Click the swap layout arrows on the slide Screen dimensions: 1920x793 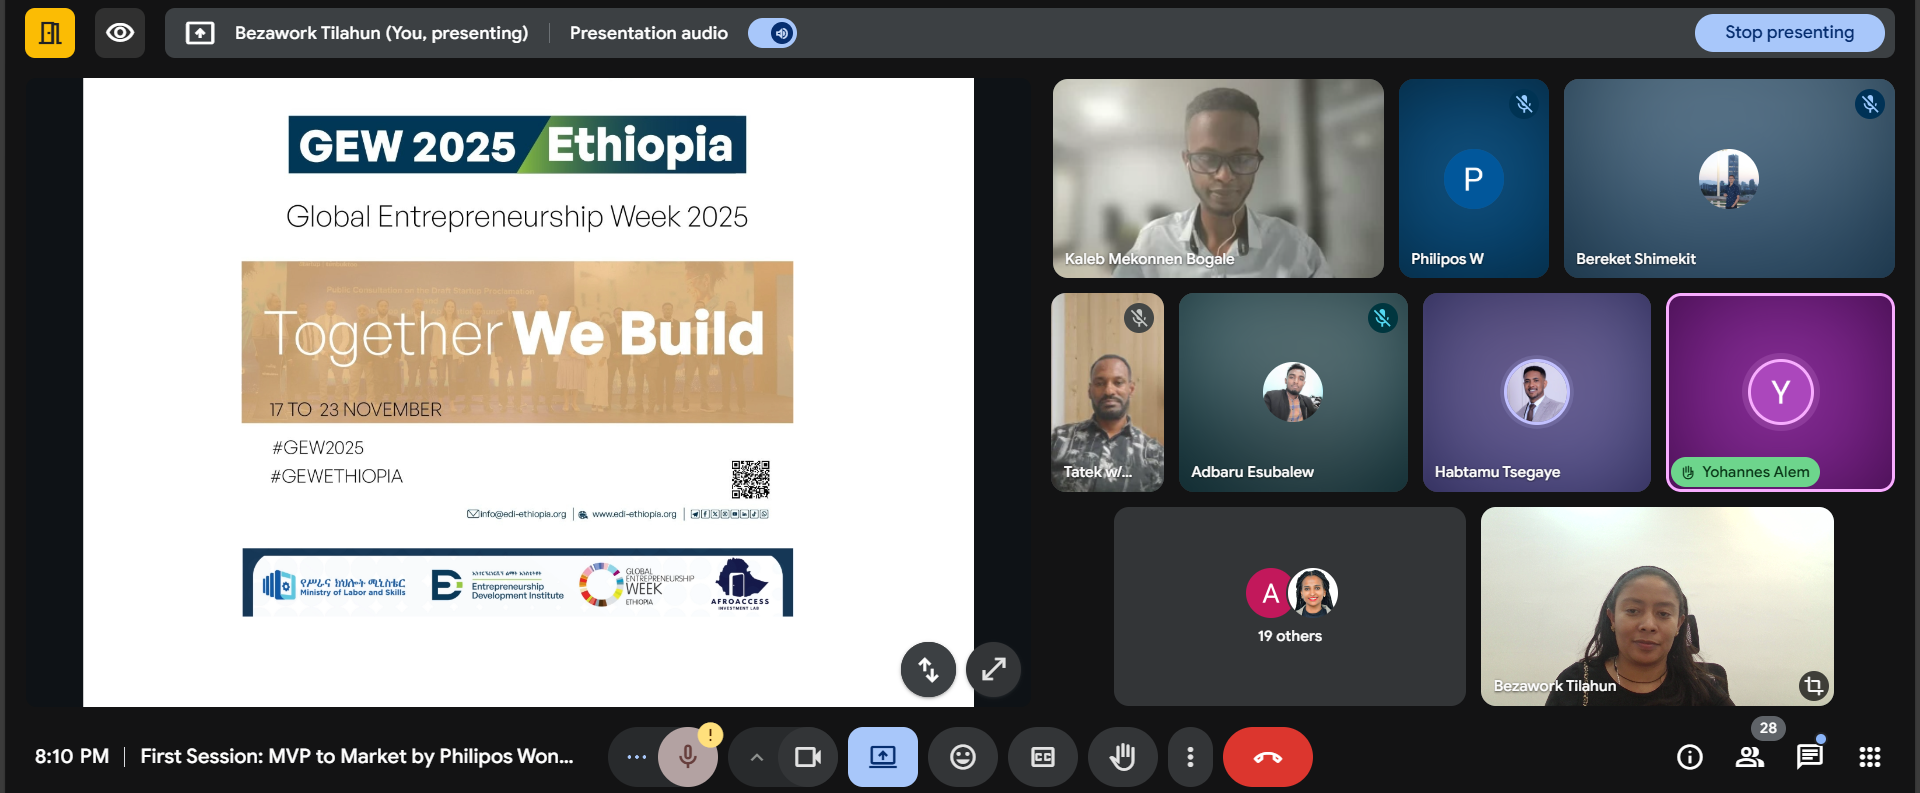(928, 669)
